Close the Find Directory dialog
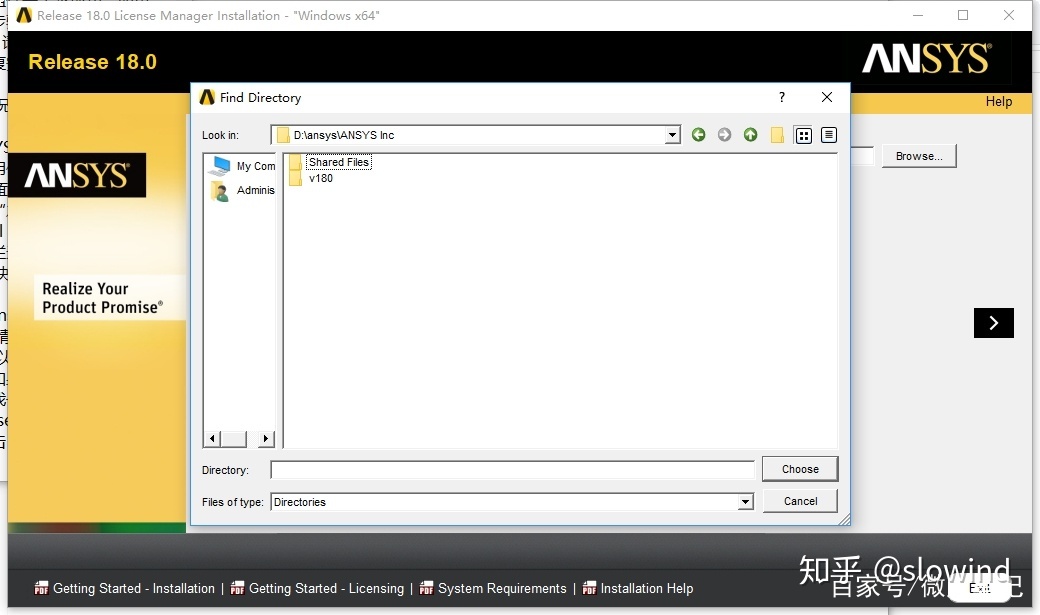This screenshot has height=615, width=1040. point(826,98)
